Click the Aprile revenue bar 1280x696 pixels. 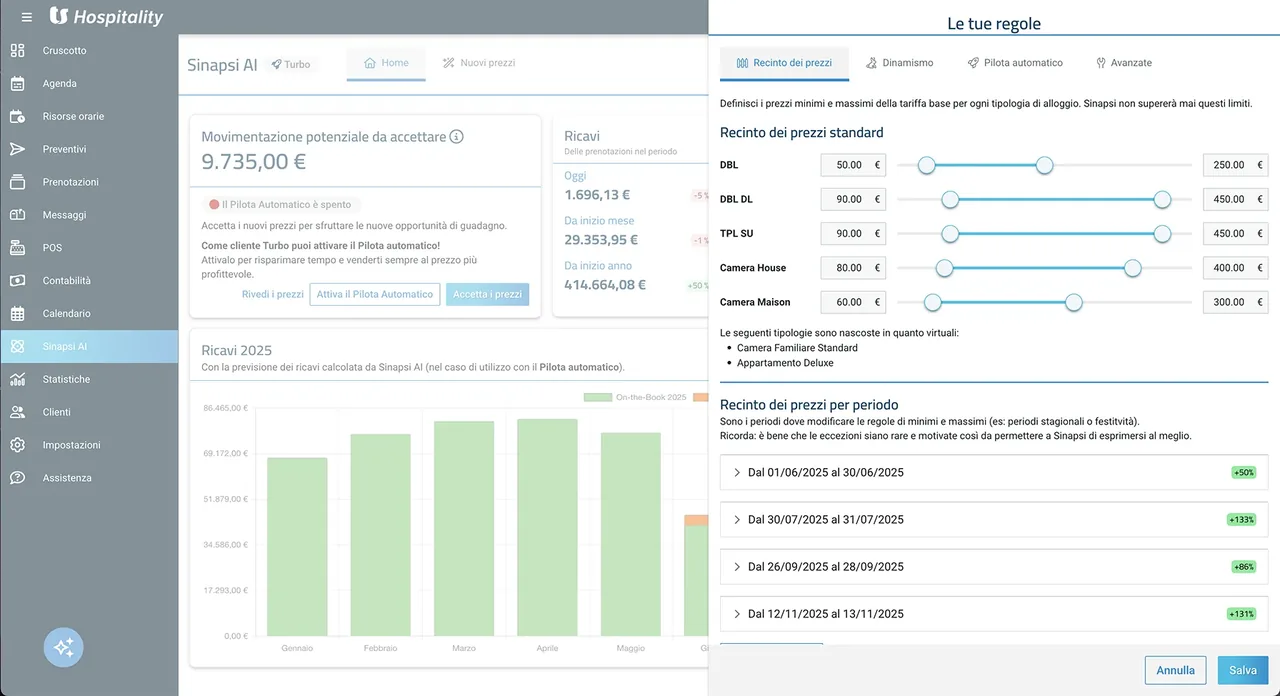pos(547,527)
